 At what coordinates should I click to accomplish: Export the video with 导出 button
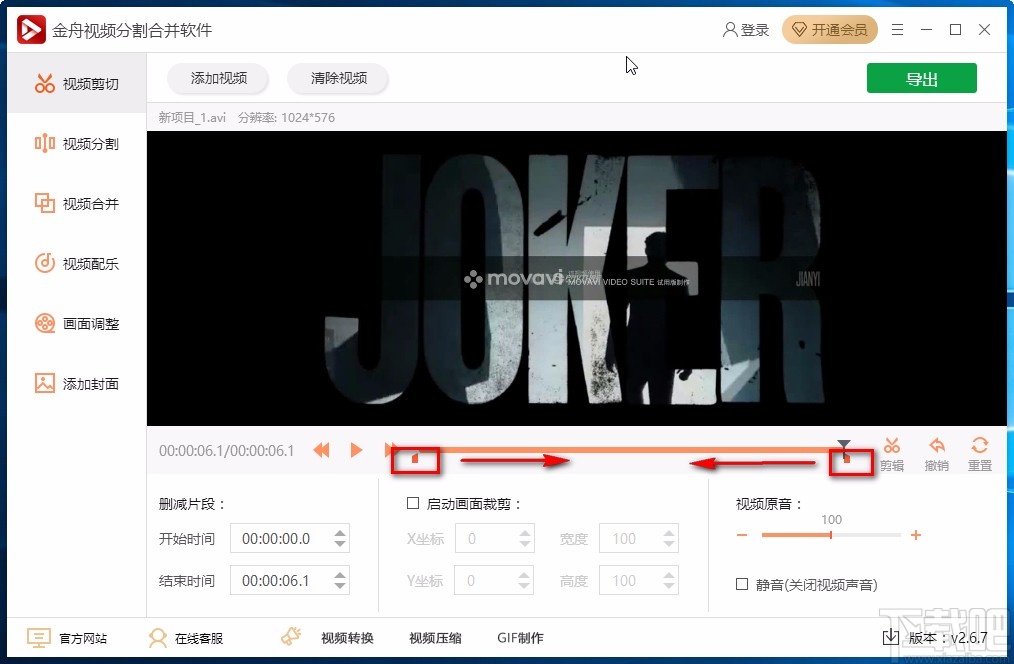pos(922,79)
